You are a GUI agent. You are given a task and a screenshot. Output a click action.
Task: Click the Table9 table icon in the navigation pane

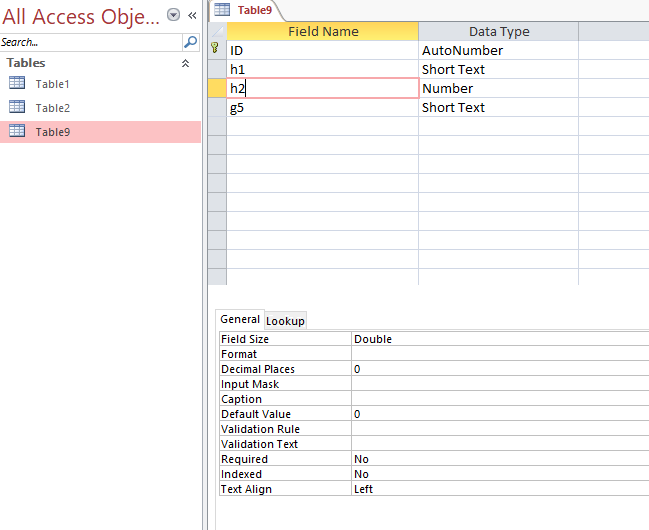(17, 132)
